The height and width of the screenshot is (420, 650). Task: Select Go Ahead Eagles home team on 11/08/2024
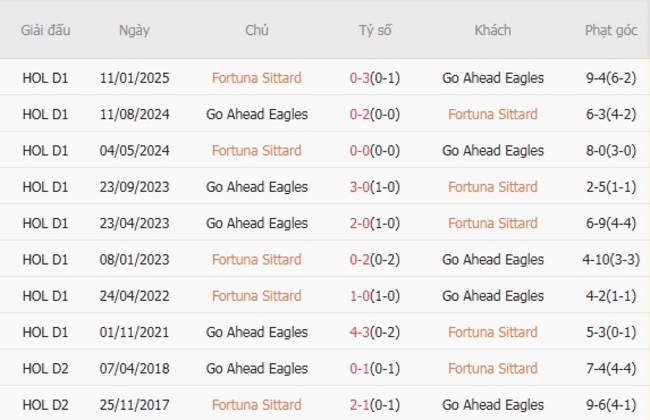point(256,114)
